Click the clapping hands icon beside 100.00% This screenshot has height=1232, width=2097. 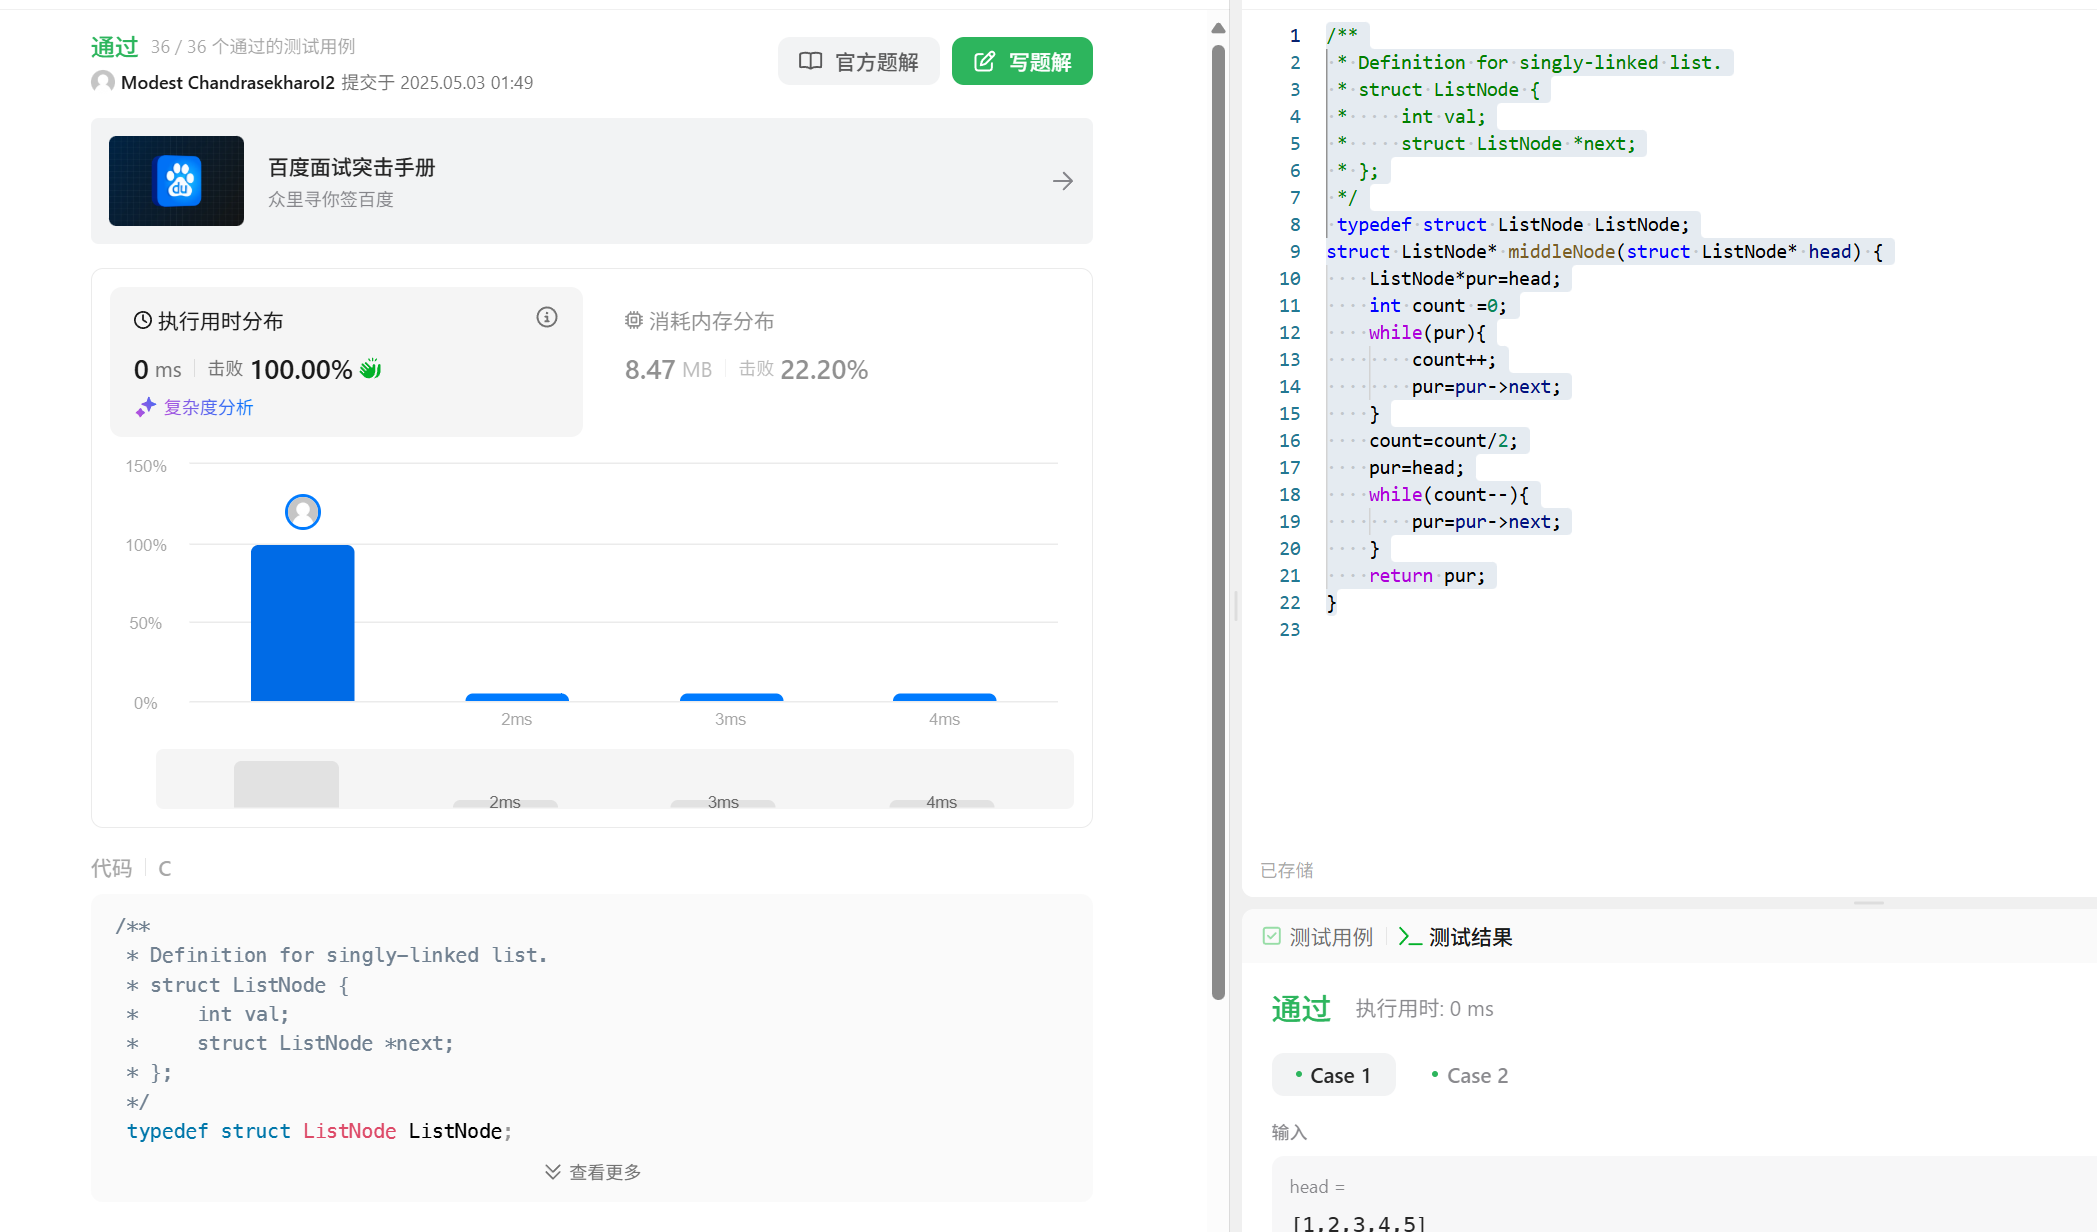(371, 369)
